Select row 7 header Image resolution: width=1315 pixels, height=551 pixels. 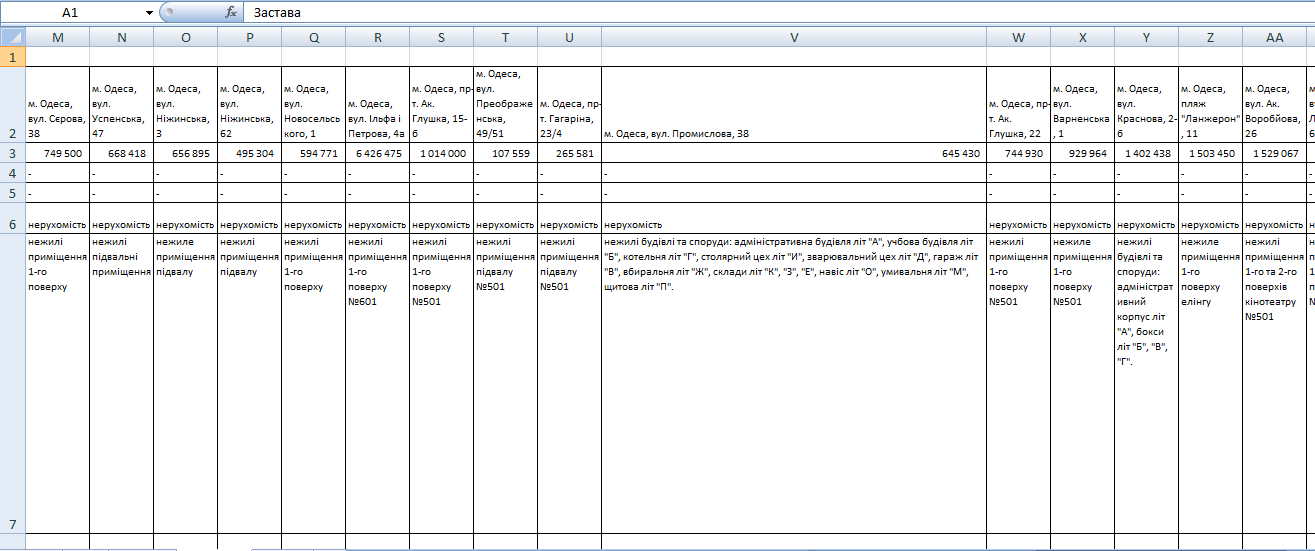12,524
